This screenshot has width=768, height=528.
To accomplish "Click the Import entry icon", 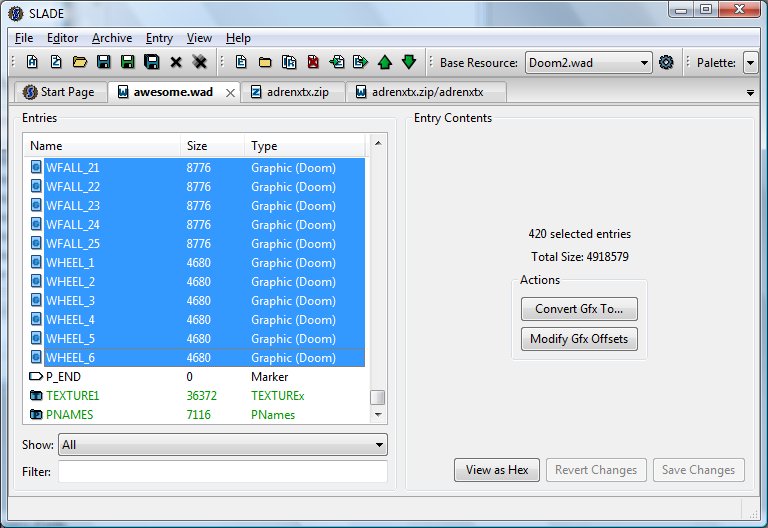I will tap(337, 62).
